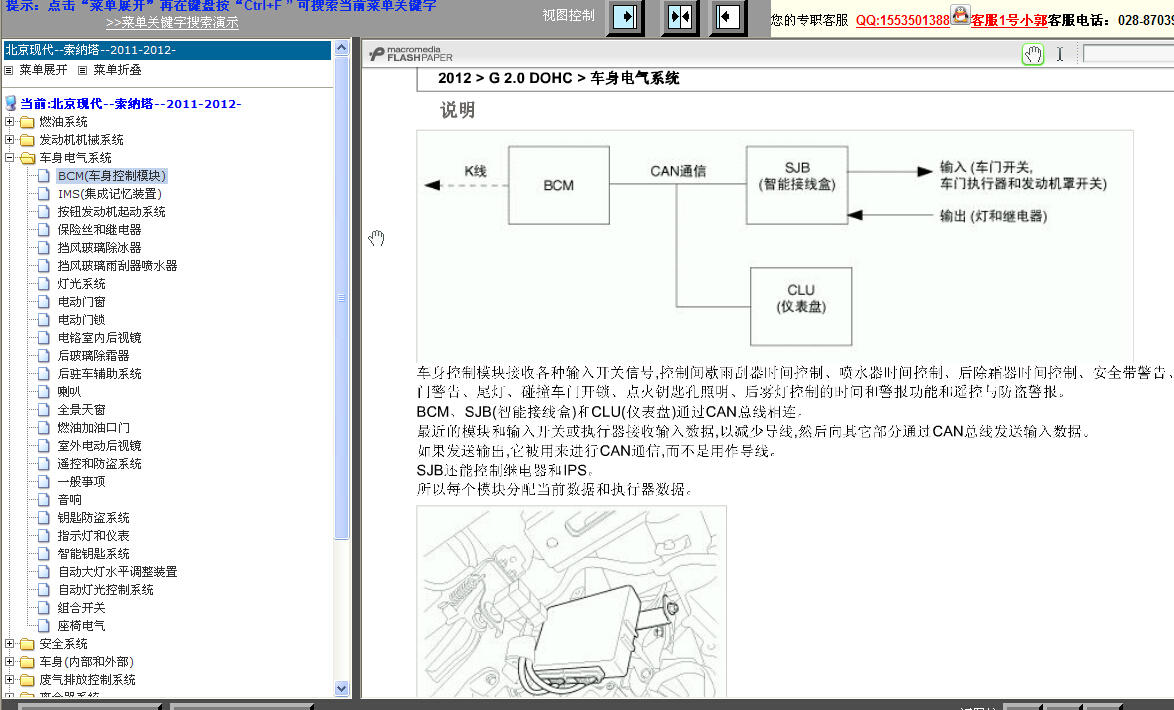Click the tree panel scroll-down arrow

click(341, 688)
